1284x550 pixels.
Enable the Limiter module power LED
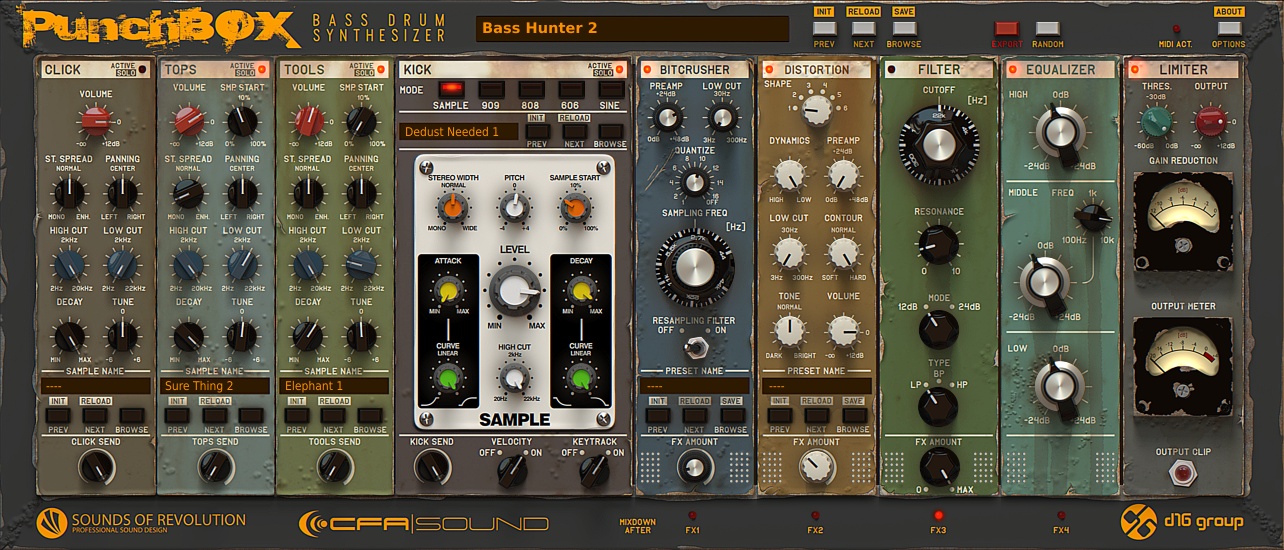pyautogui.click(x=1134, y=70)
